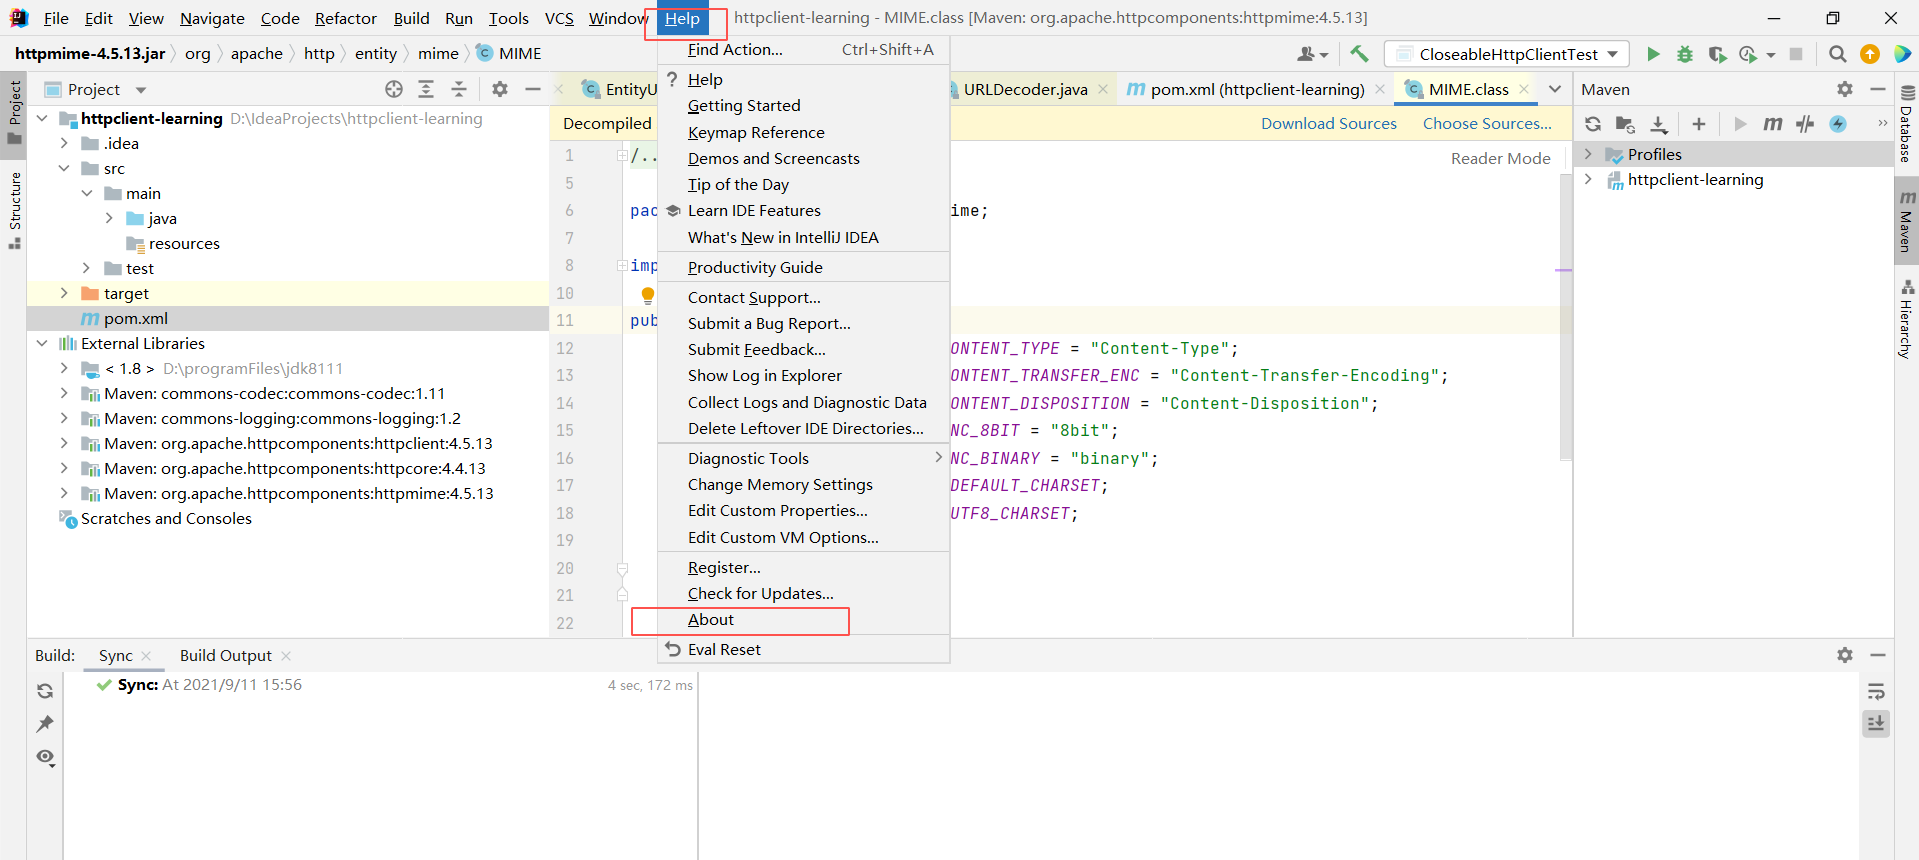
Task: Open Build view options eye icon
Action: click(x=46, y=757)
